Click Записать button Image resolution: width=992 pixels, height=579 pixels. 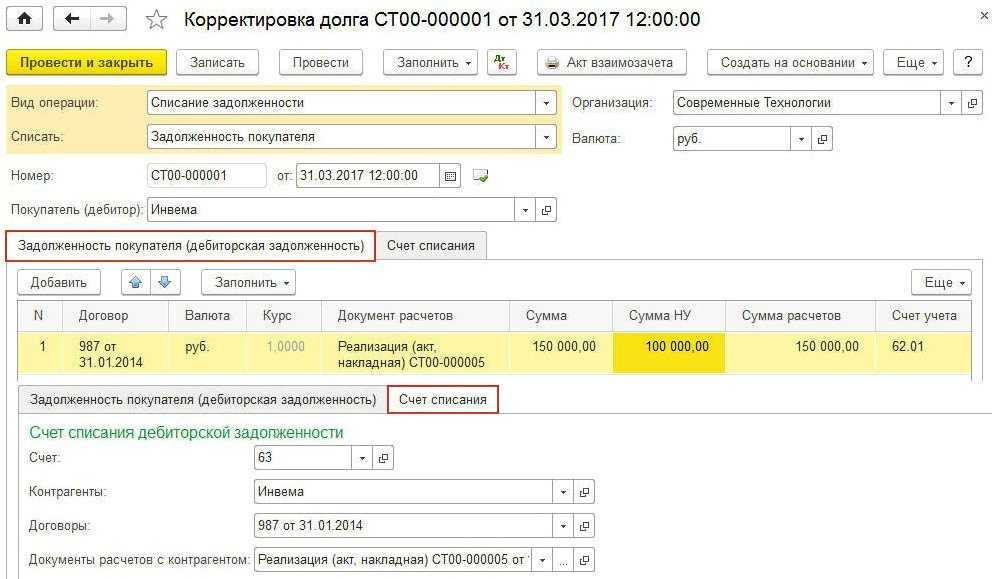point(217,63)
